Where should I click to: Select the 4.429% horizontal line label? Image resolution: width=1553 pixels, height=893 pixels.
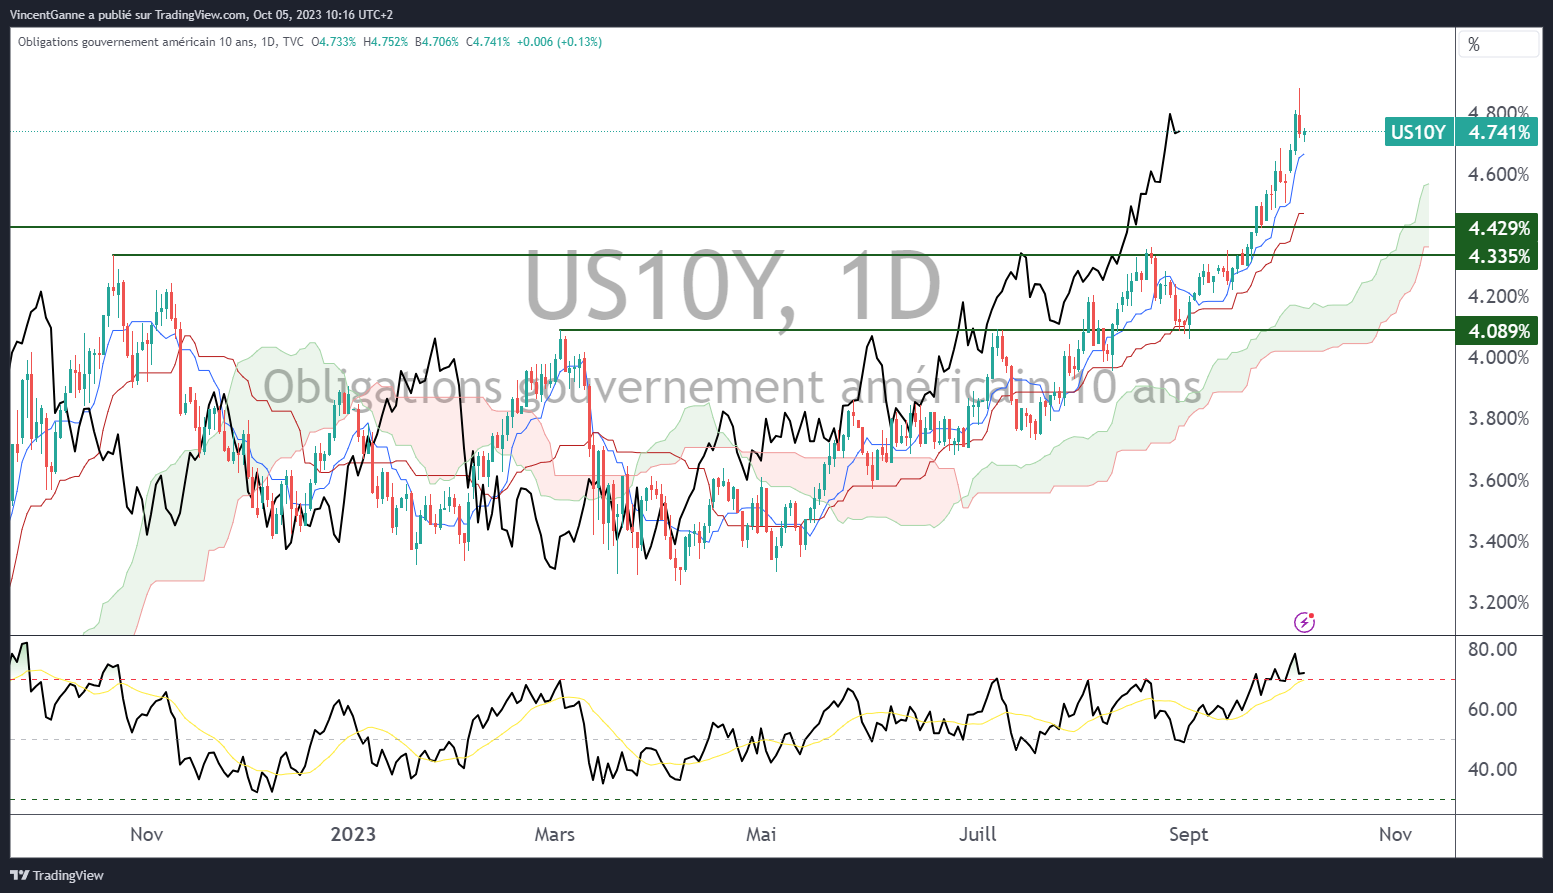[1498, 228]
